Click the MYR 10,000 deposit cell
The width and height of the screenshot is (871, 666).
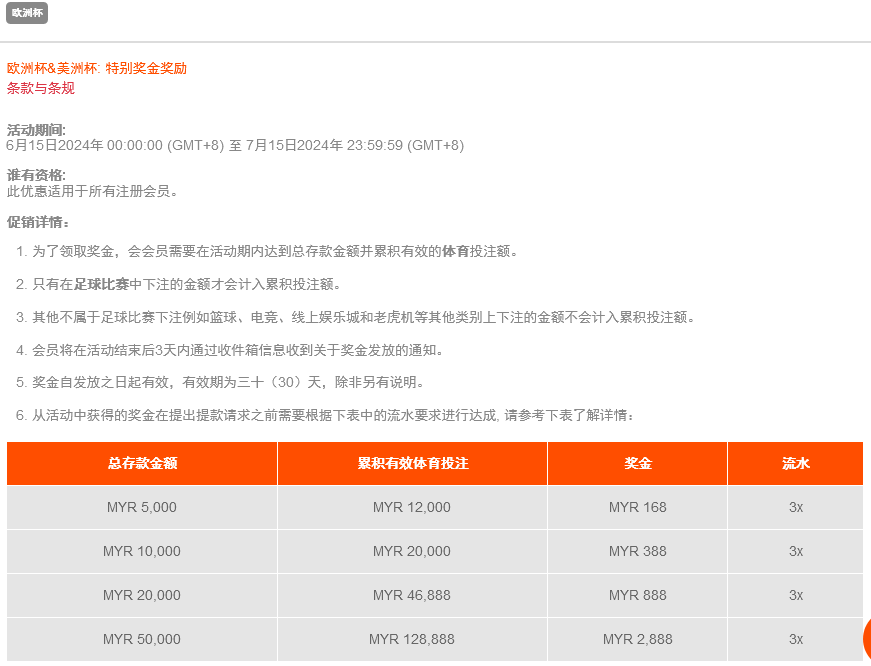pyautogui.click(x=142, y=551)
